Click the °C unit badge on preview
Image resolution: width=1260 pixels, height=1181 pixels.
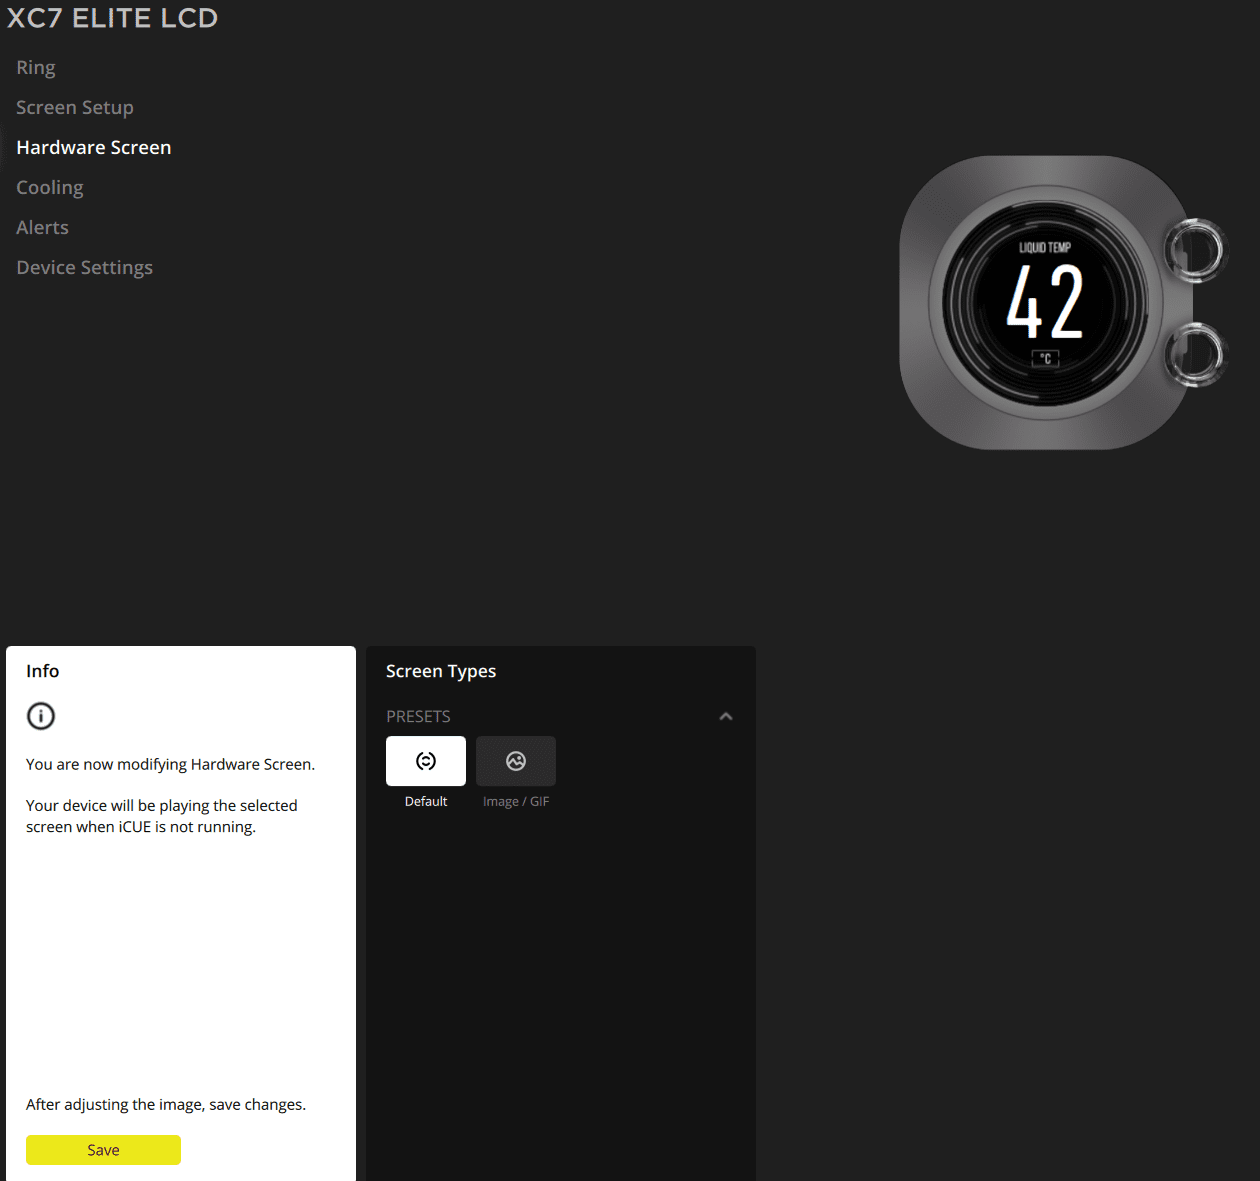click(1045, 358)
